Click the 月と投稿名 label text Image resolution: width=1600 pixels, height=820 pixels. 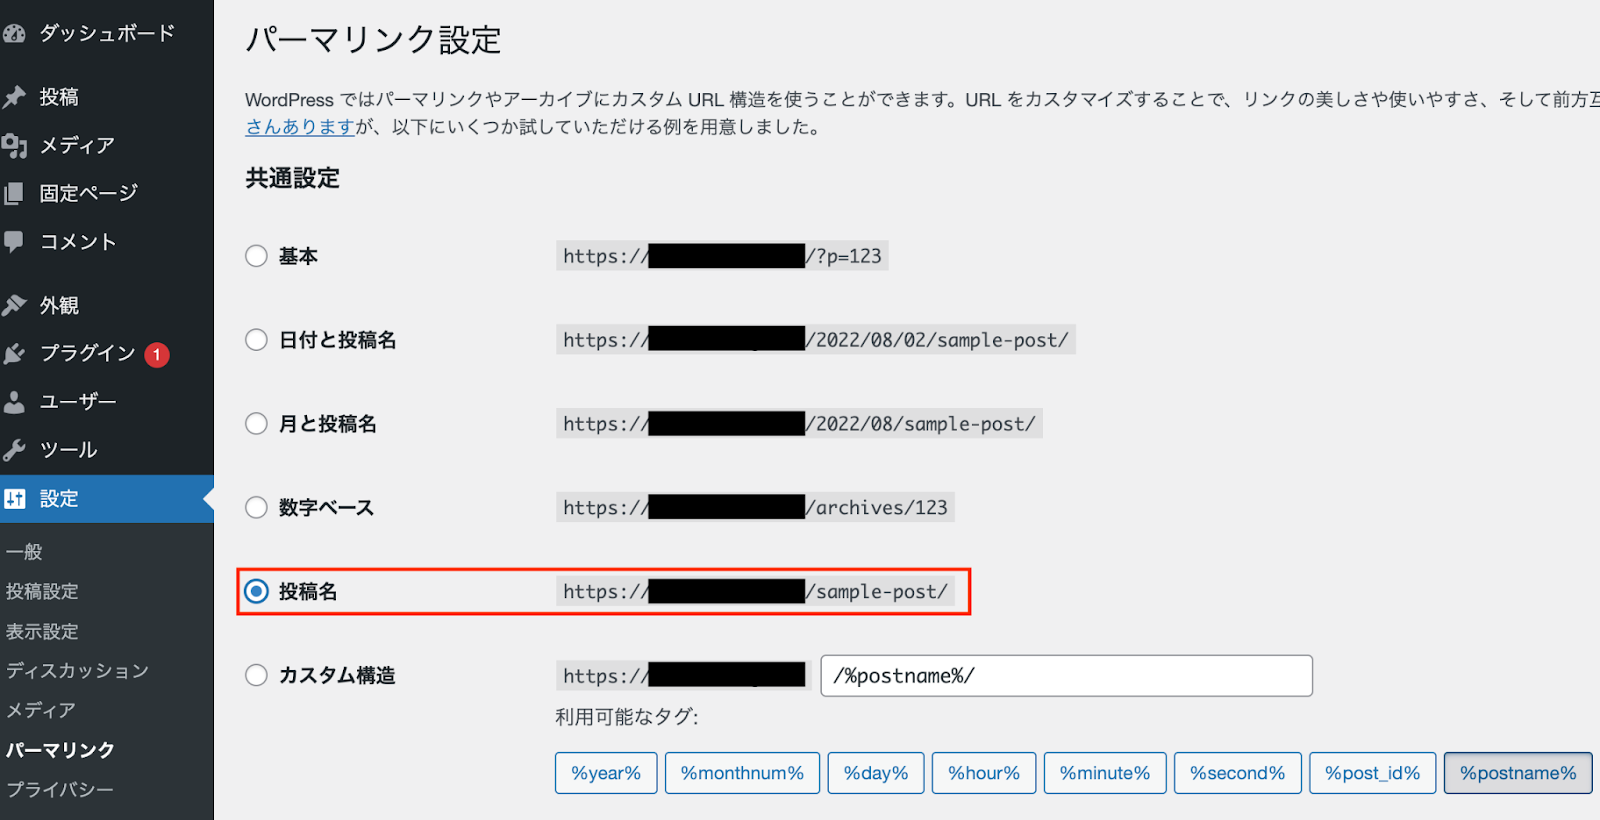(x=327, y=424)
